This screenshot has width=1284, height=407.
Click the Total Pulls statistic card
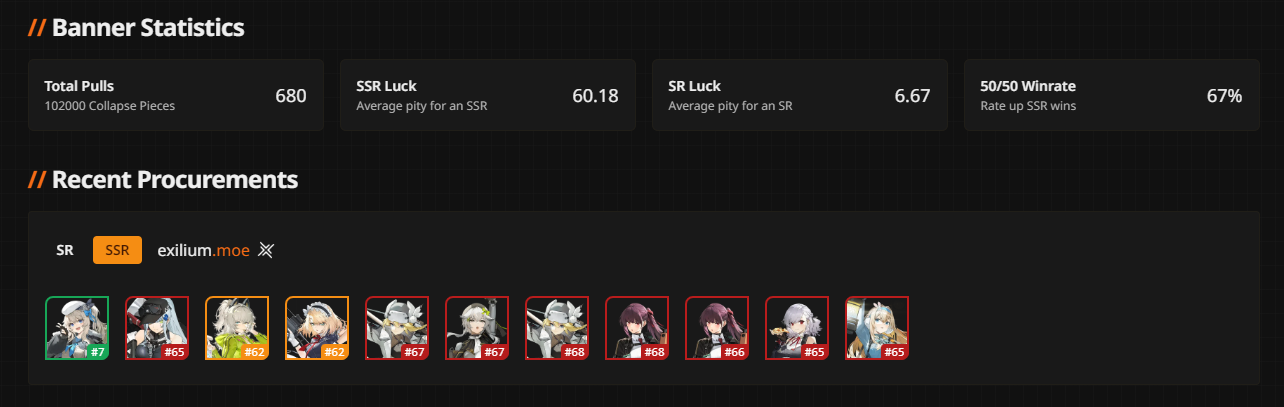tap(176, 95)
